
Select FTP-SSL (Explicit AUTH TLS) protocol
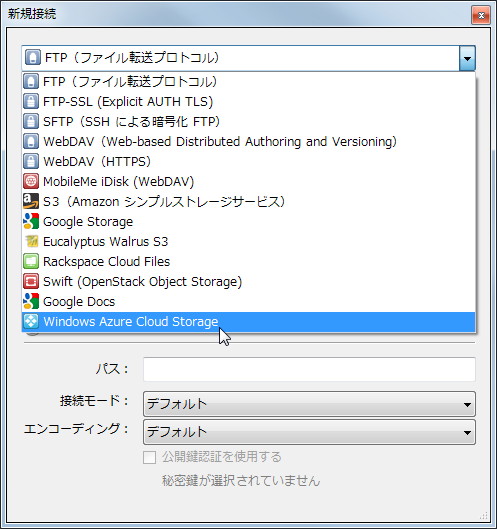pyautogui.click(x=249, y=102)
